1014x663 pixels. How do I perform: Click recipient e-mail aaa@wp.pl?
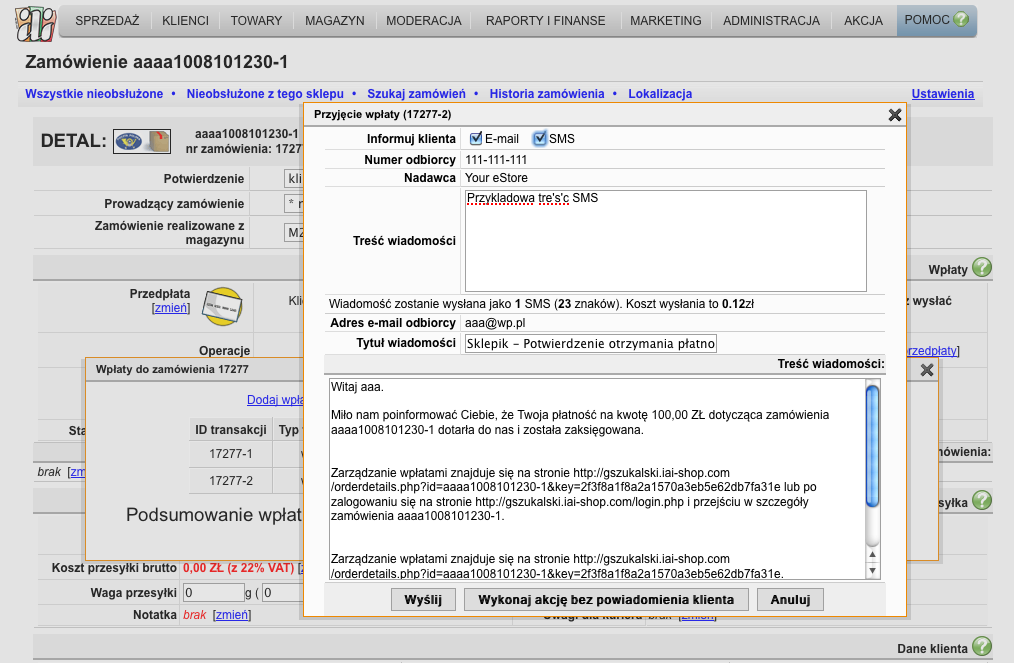[495, 323]
